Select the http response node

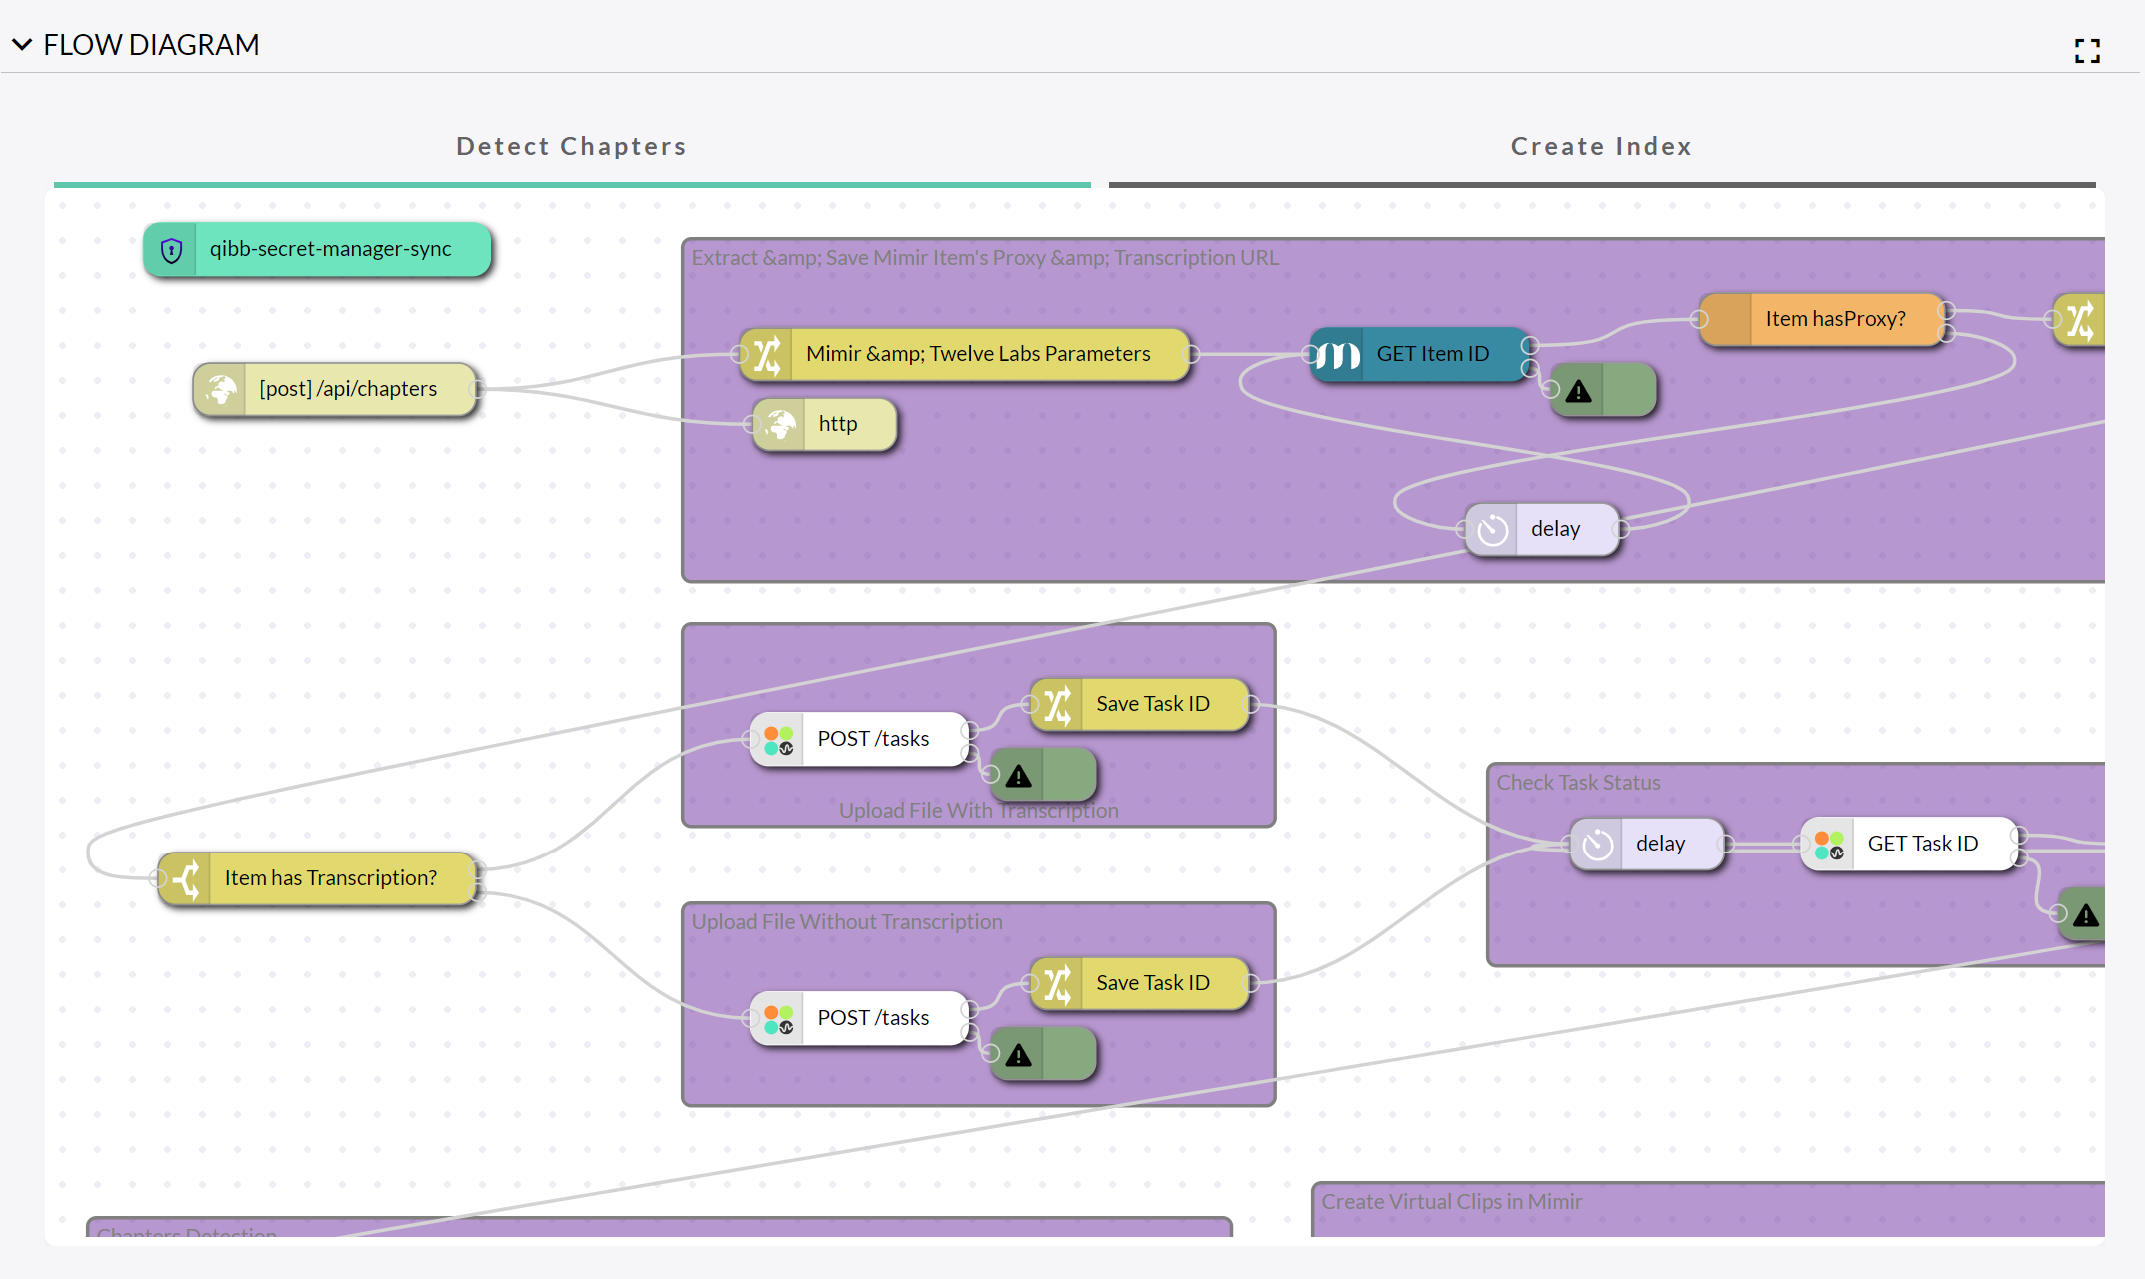(837, 424)
